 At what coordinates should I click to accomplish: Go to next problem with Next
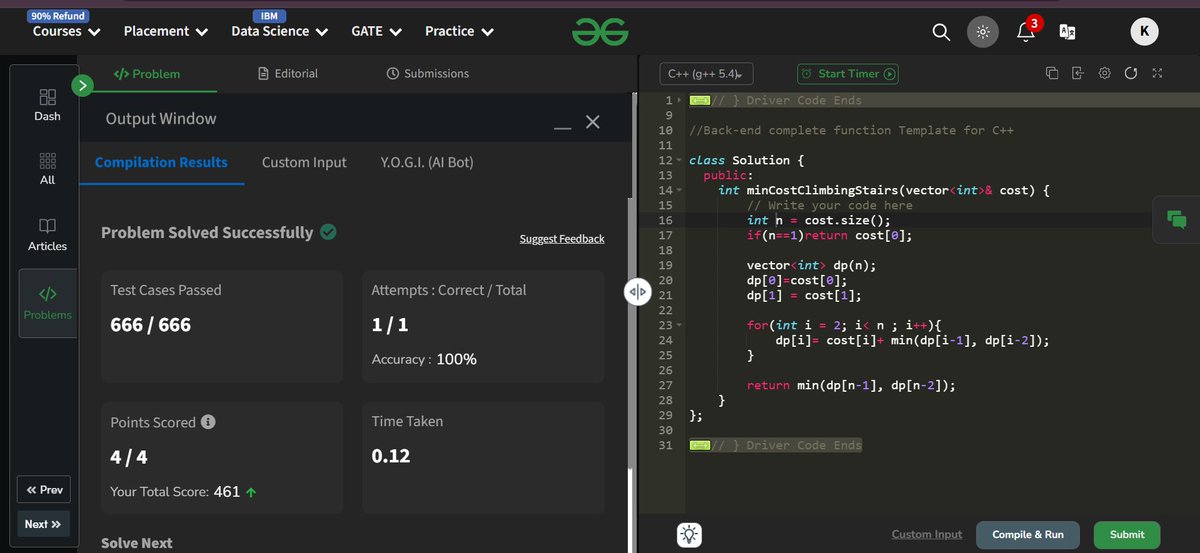(x=44, y=524)
